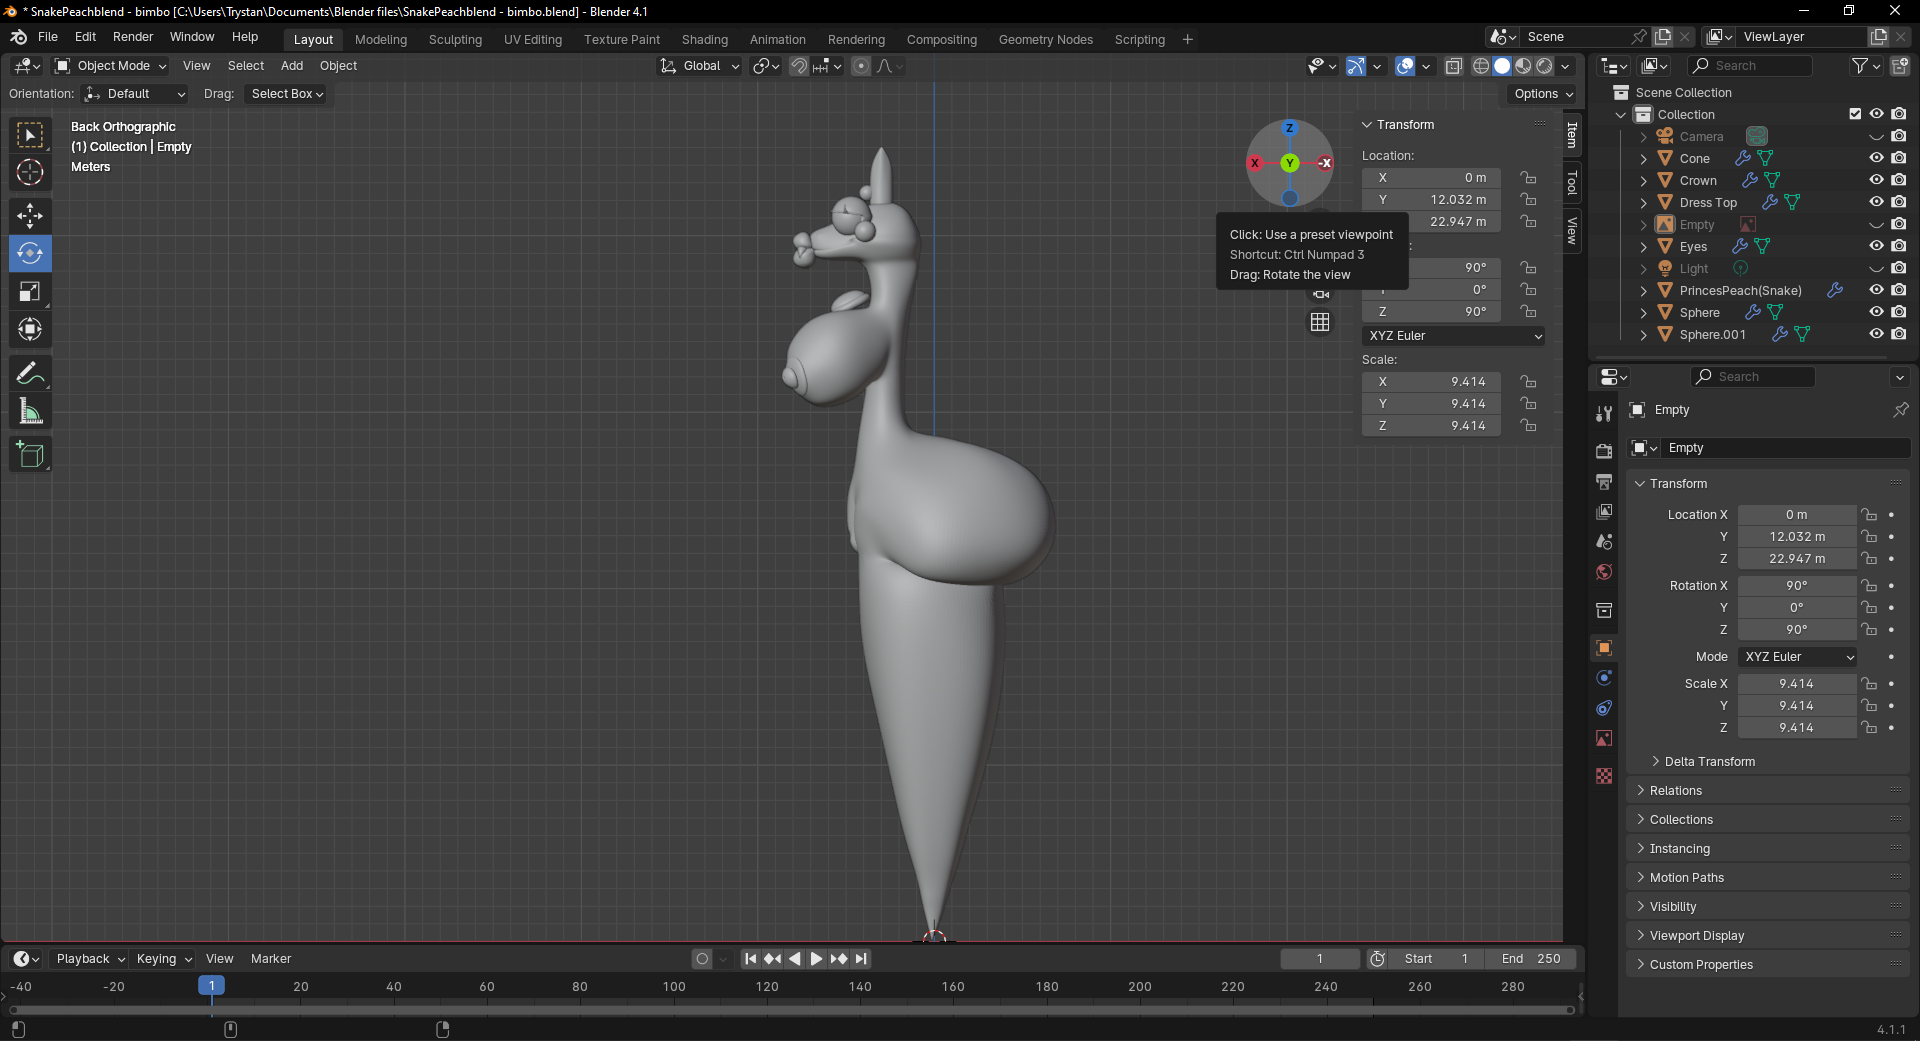Hide the Crown object in viewport

(1876, 180)
